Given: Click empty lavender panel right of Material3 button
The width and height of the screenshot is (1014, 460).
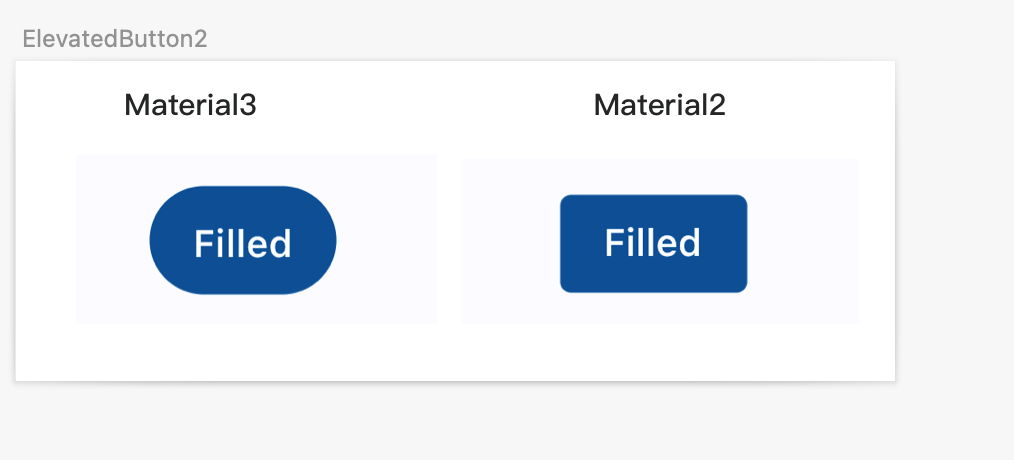Looking at the screenshot, I should pyautogui.click(x=388, y=240).
